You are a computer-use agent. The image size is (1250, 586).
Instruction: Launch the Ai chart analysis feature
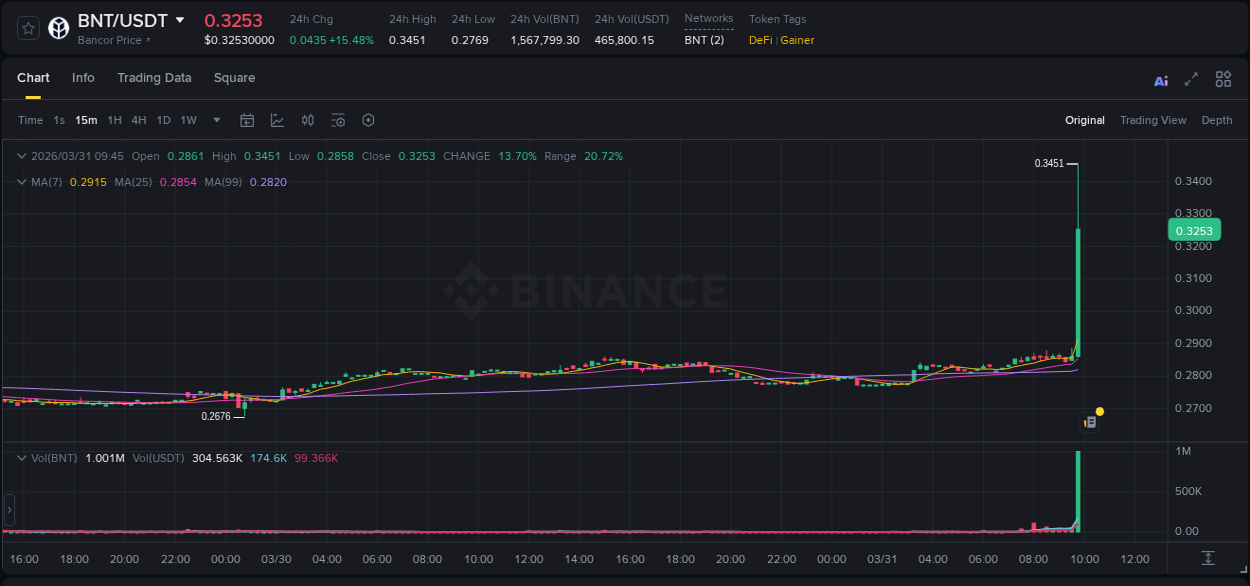tap(1160, 78)
